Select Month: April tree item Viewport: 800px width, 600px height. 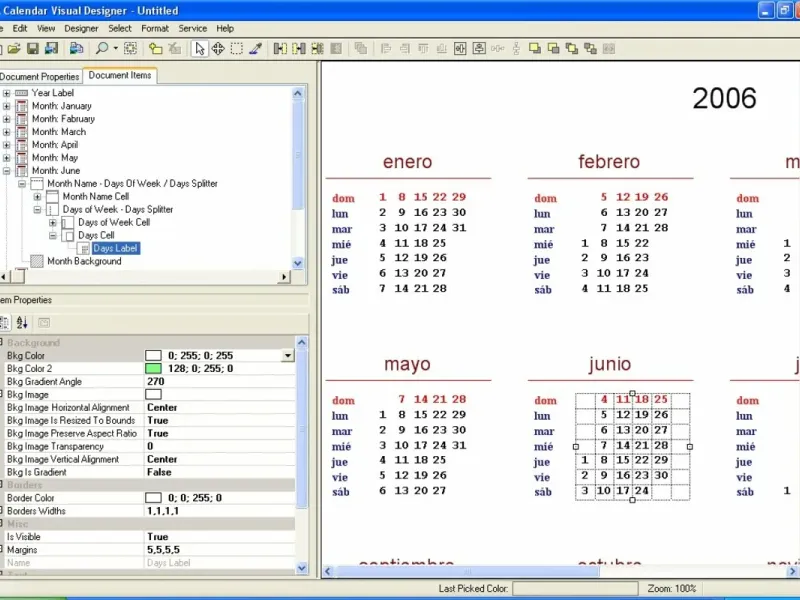click(55, 145)
